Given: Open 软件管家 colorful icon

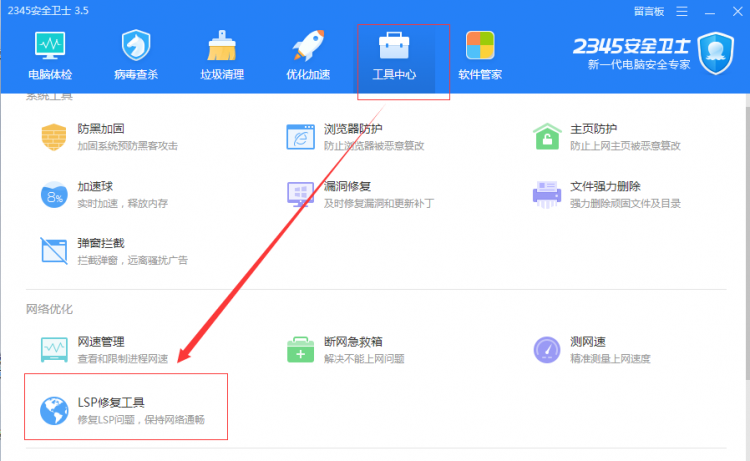Looking at the screenshot, I should pos(480,45).
